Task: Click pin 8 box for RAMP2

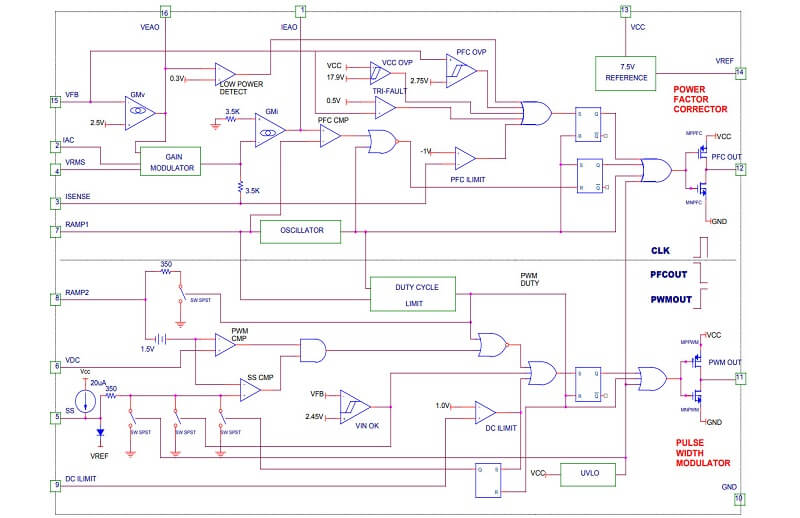Action: [56, 299]
